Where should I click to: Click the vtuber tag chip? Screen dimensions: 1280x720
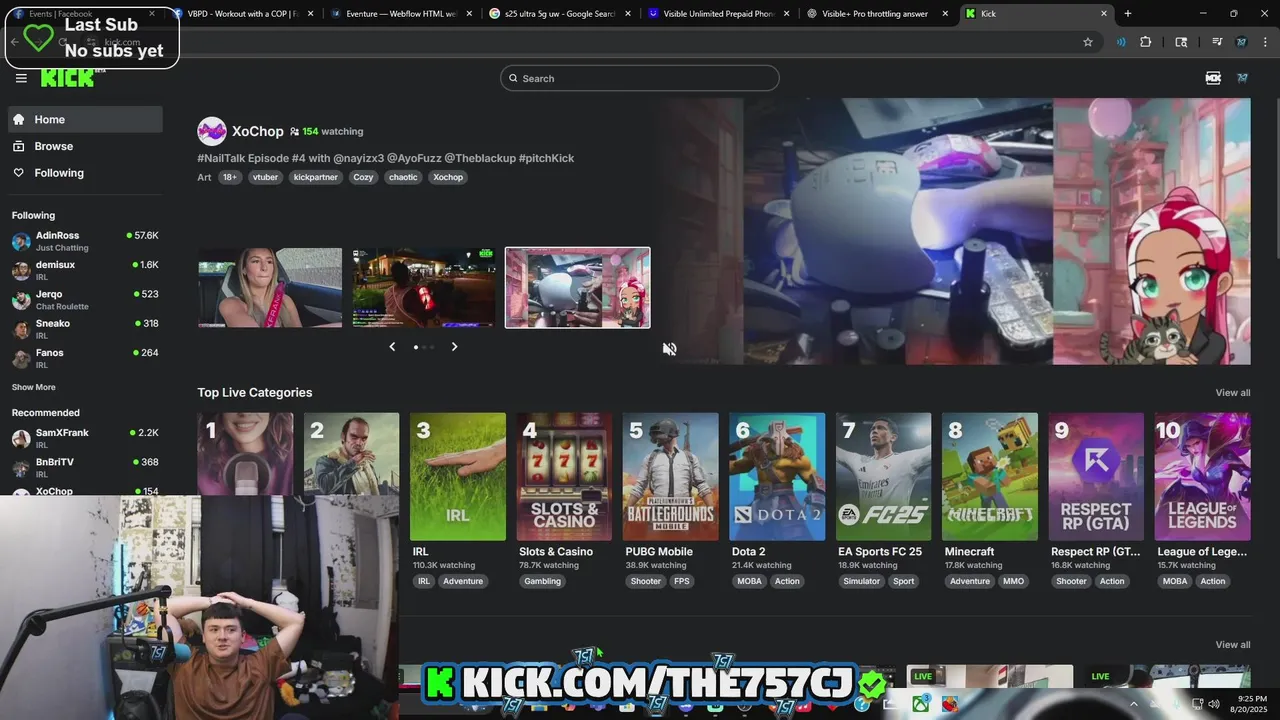(x=265, y=177)
